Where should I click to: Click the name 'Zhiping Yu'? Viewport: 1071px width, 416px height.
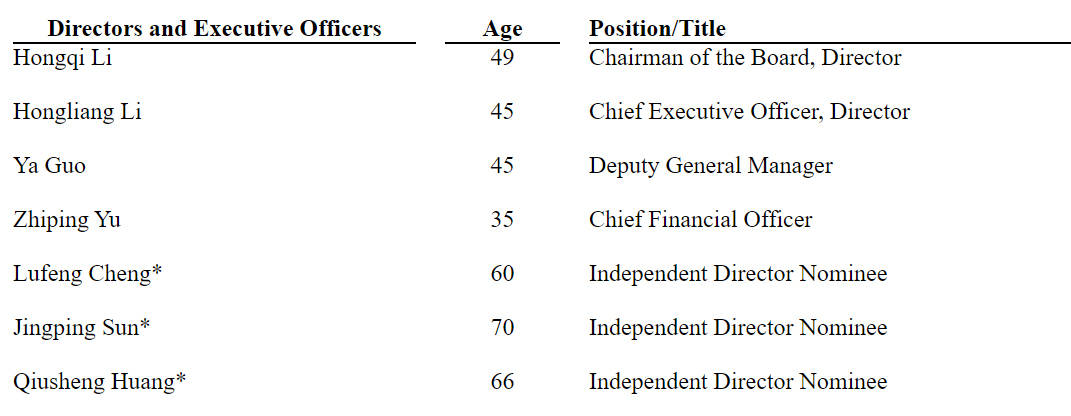67,221
